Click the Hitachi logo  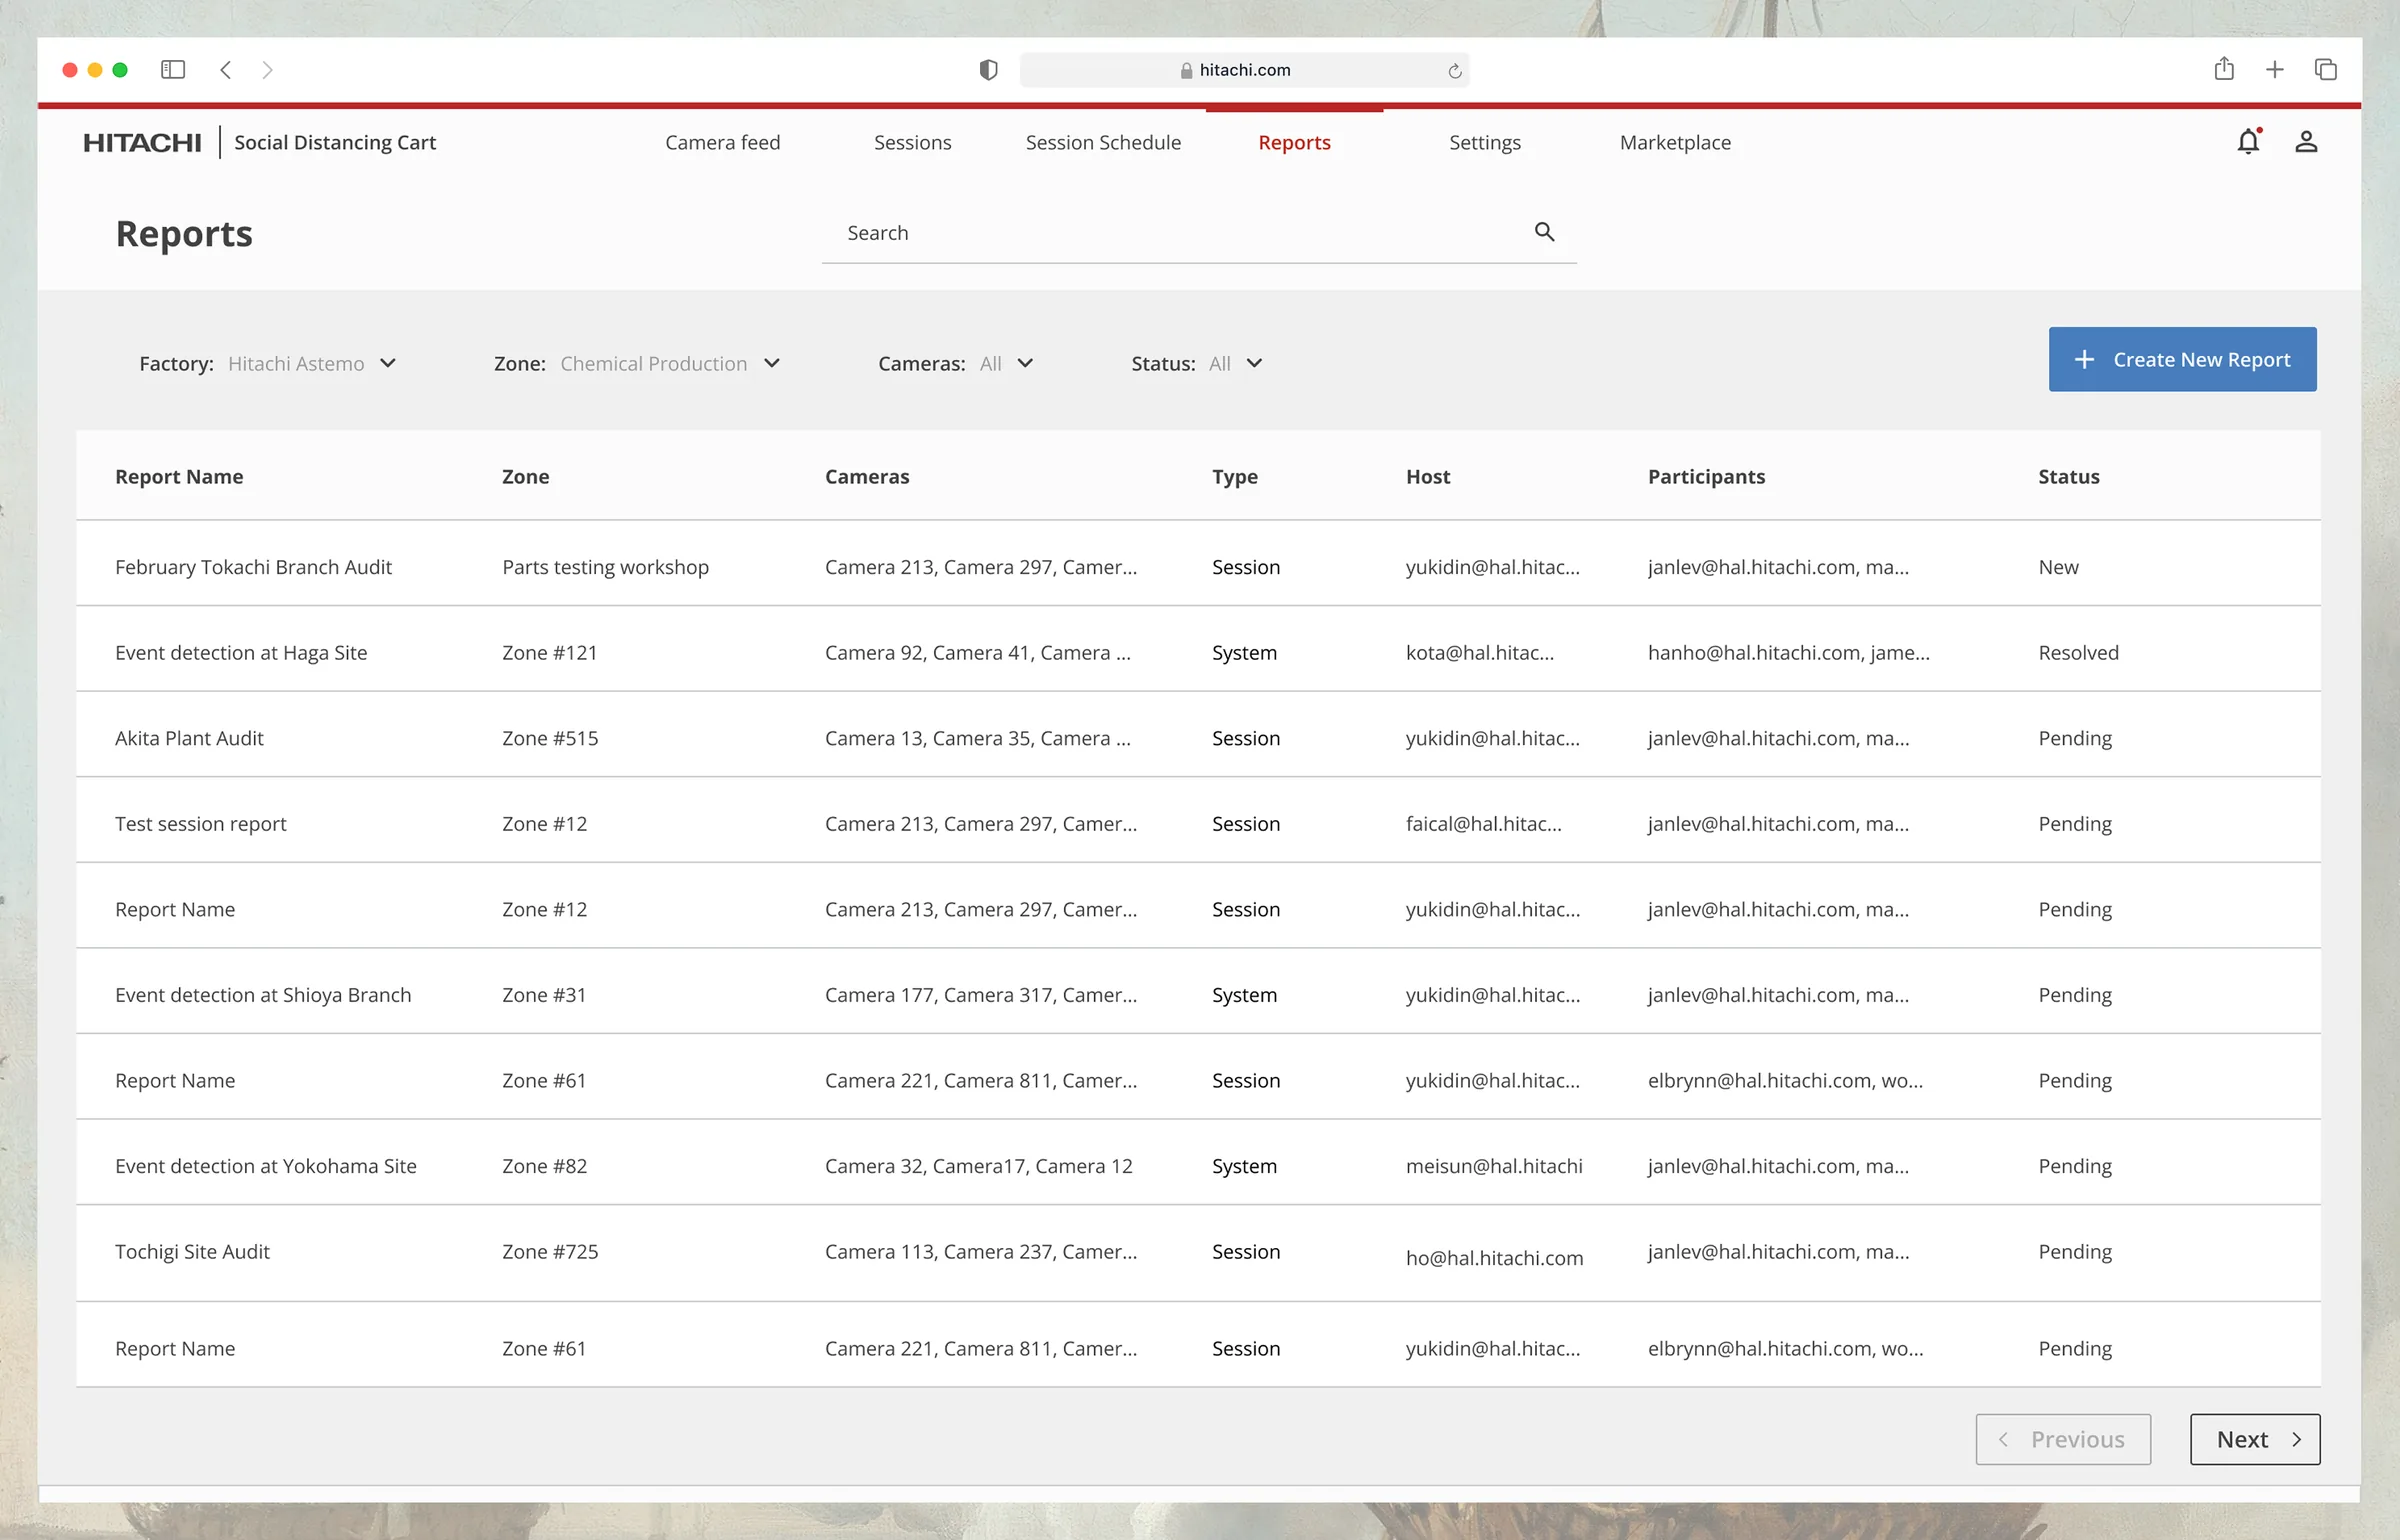tap(142, 143)
